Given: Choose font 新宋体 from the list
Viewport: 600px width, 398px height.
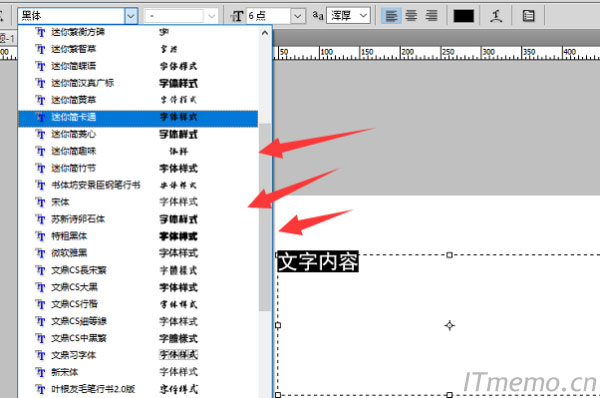Looking at the screenshot, I should click(138, 372).
